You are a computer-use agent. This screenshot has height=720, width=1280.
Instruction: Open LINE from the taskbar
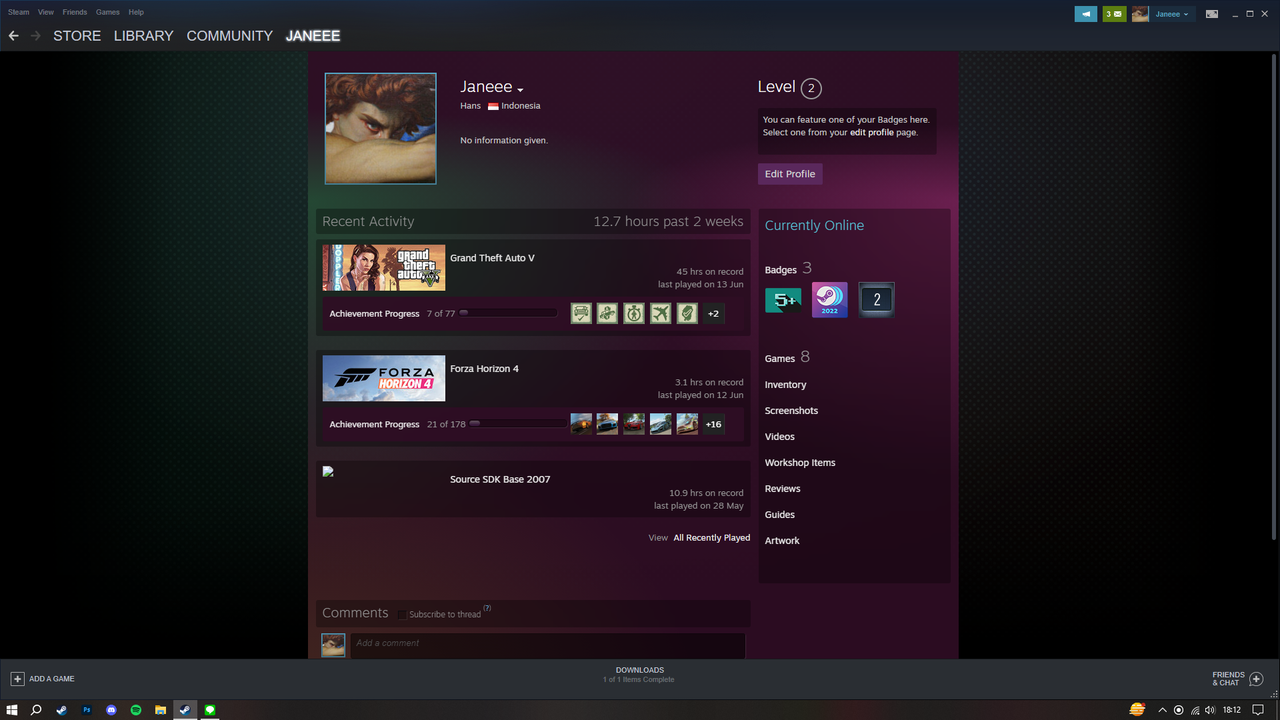pyautogui.click(x=210, y=710)
